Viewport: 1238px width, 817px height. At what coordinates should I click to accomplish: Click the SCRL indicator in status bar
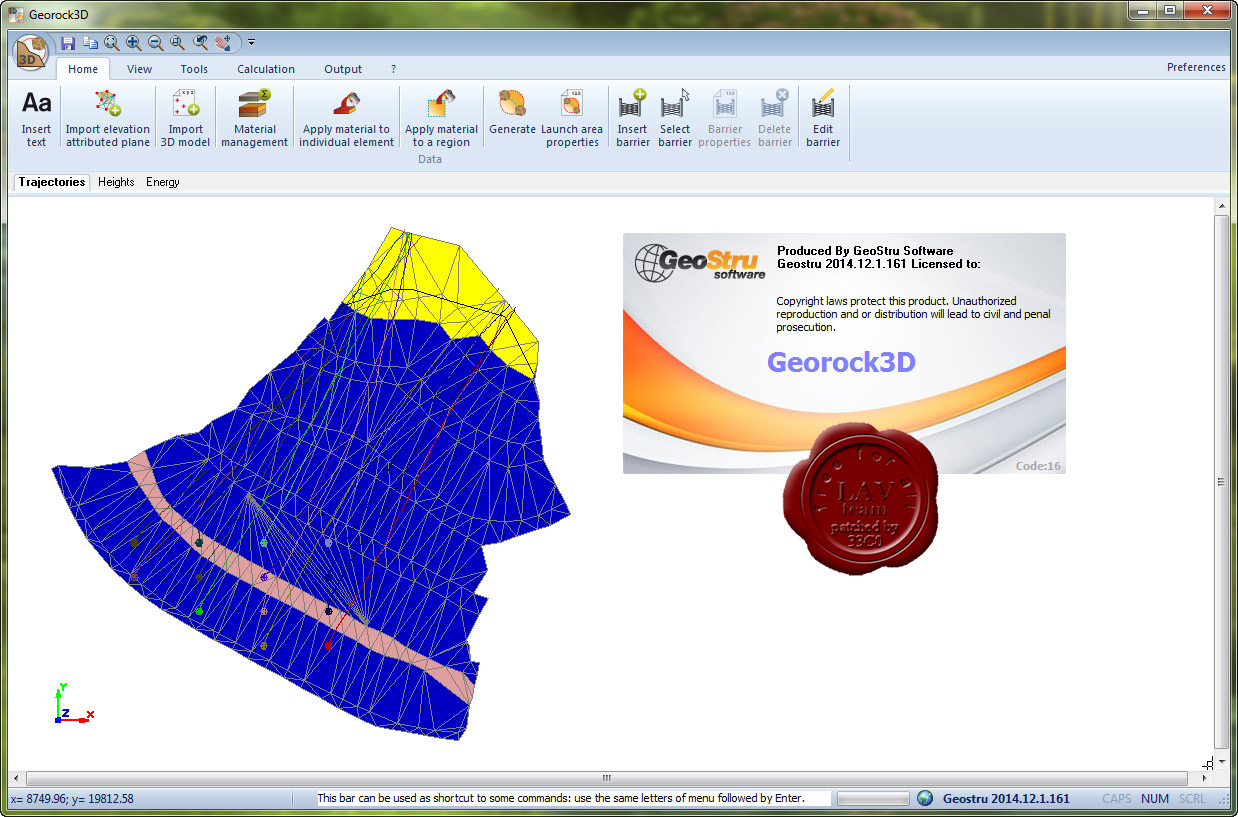pyautogui.click(x=1192, y=799)
